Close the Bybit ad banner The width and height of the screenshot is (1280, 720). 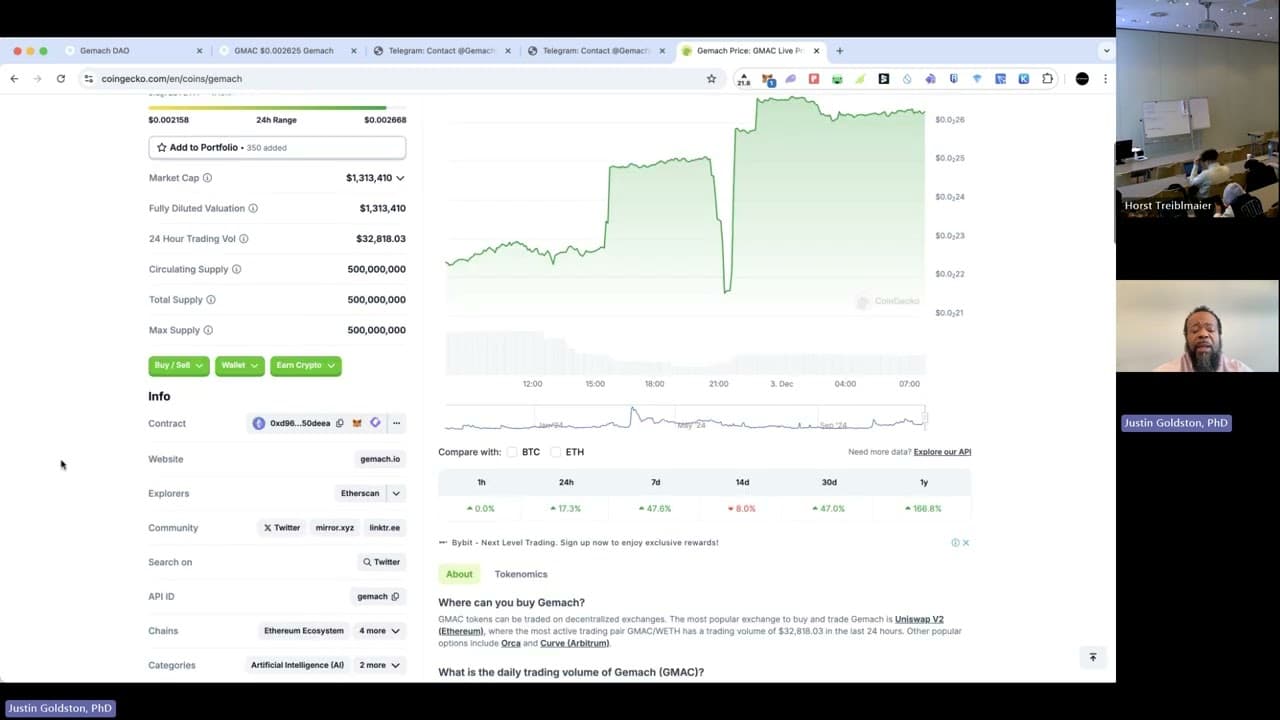(965, 543)
